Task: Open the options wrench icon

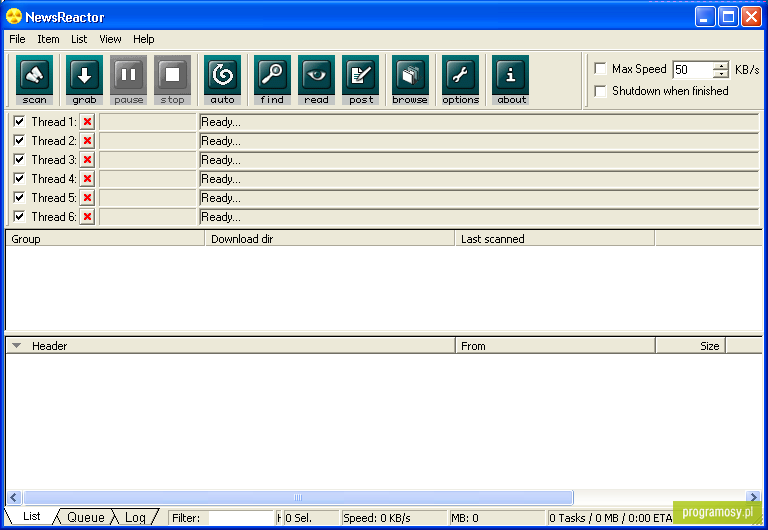Action: point(460,80)
